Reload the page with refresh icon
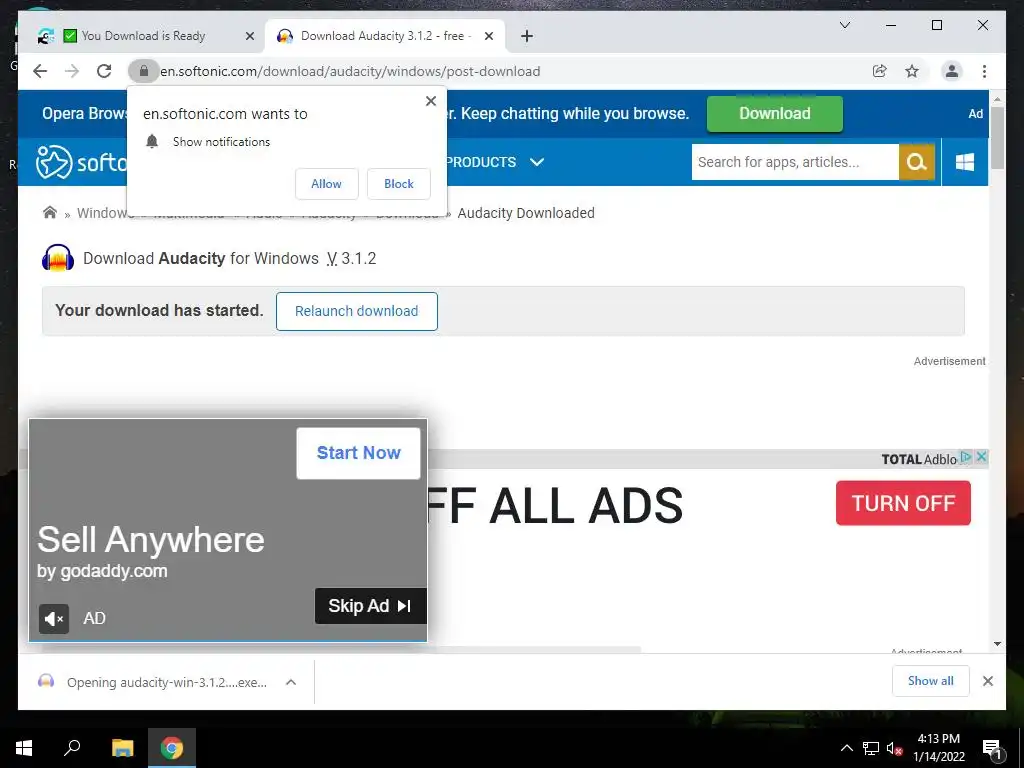Image resolution: width=1024 pixels, height=768 pixels. (x=104, y=71)
